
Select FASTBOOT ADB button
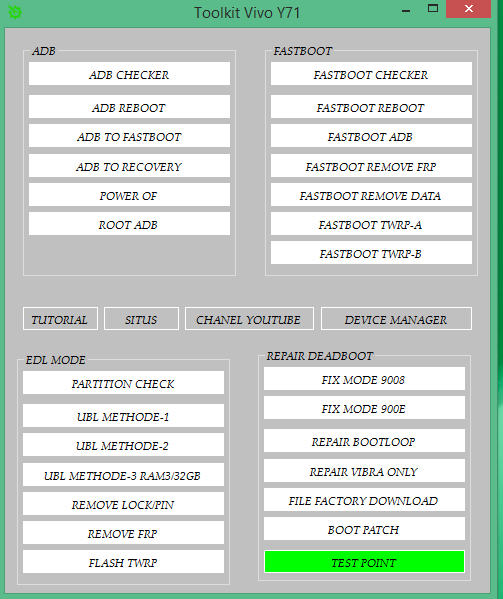(371, 136)
